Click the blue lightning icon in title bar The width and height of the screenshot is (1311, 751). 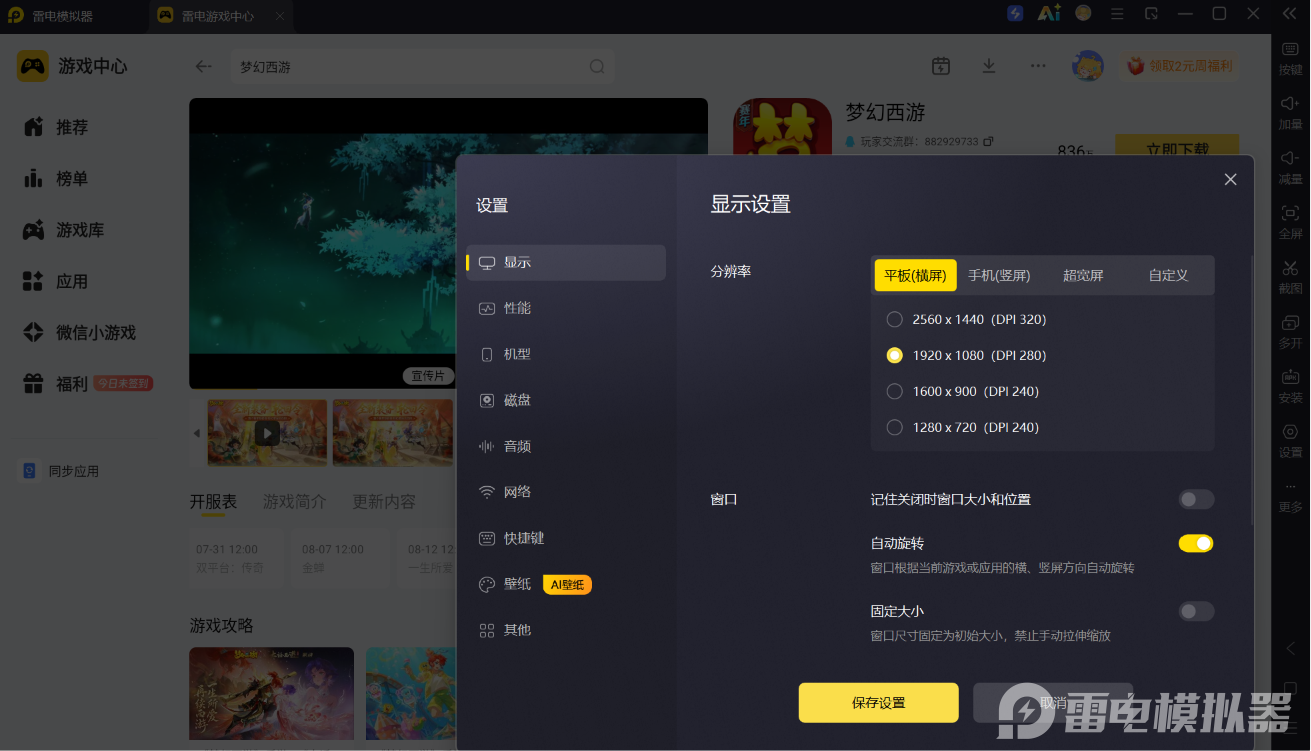pos(1015,14)
